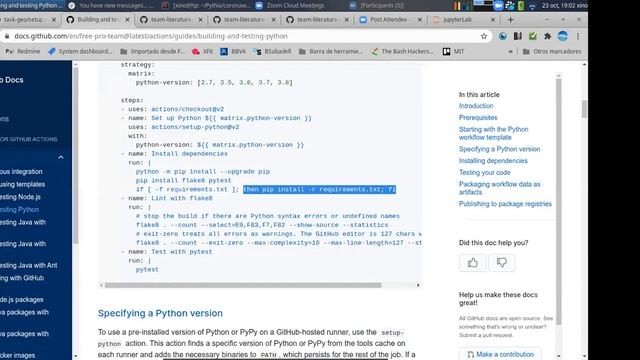Screen dimensions: 640x360
Task: Click the Make a contribution button
Action: [x=500, y=354]
